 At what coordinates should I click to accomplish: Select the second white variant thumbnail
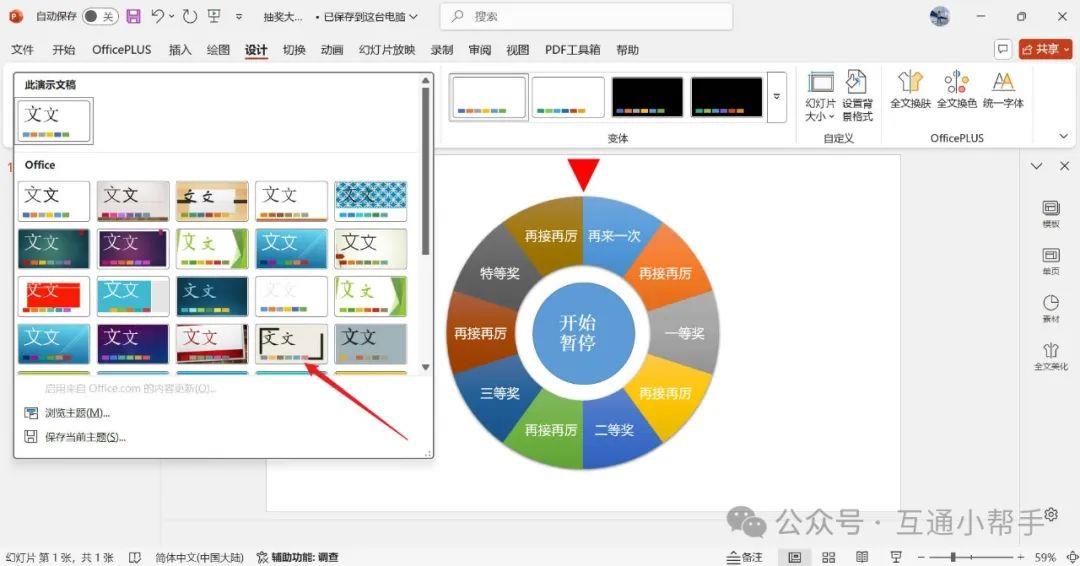coord(568,97)
